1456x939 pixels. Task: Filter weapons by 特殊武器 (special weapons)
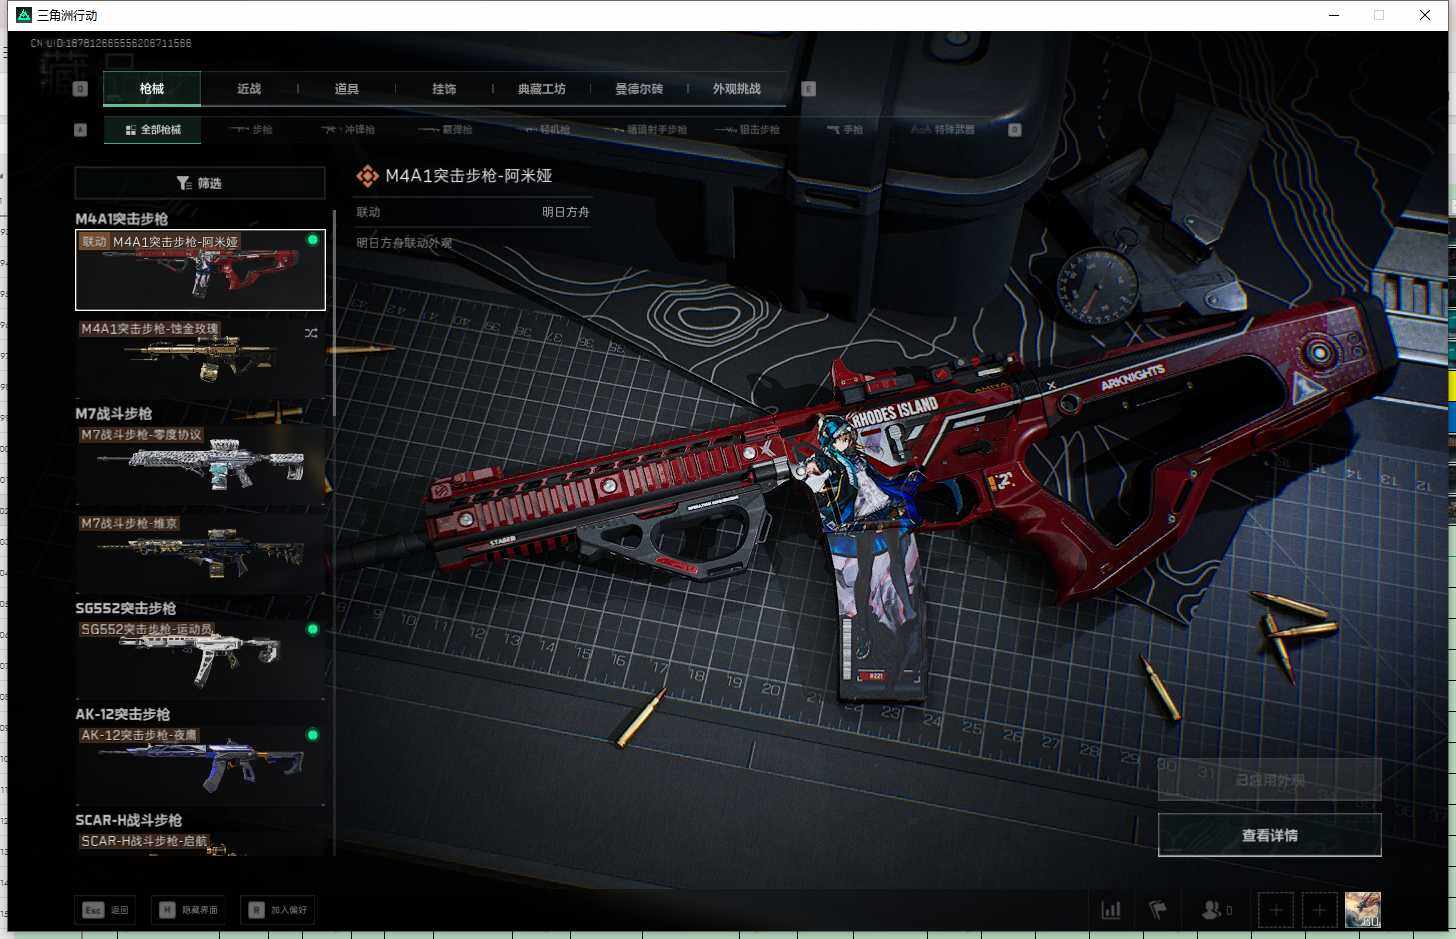pyautogui.click(x=943, y=130)
